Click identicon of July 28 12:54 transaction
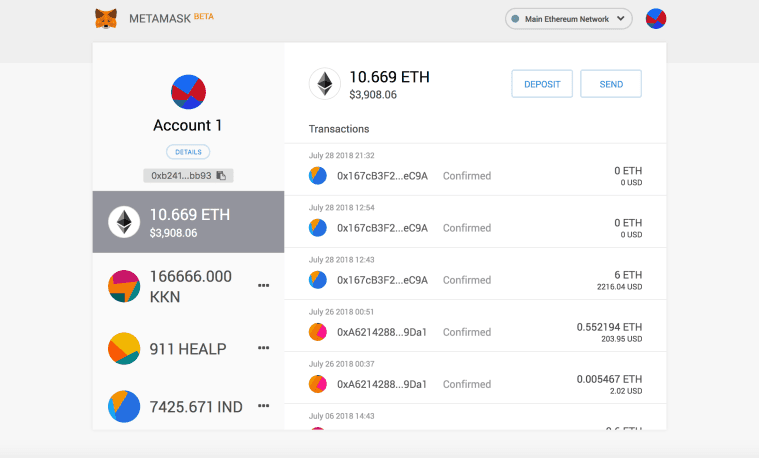The image size is (759, 458). pos(318,228)
